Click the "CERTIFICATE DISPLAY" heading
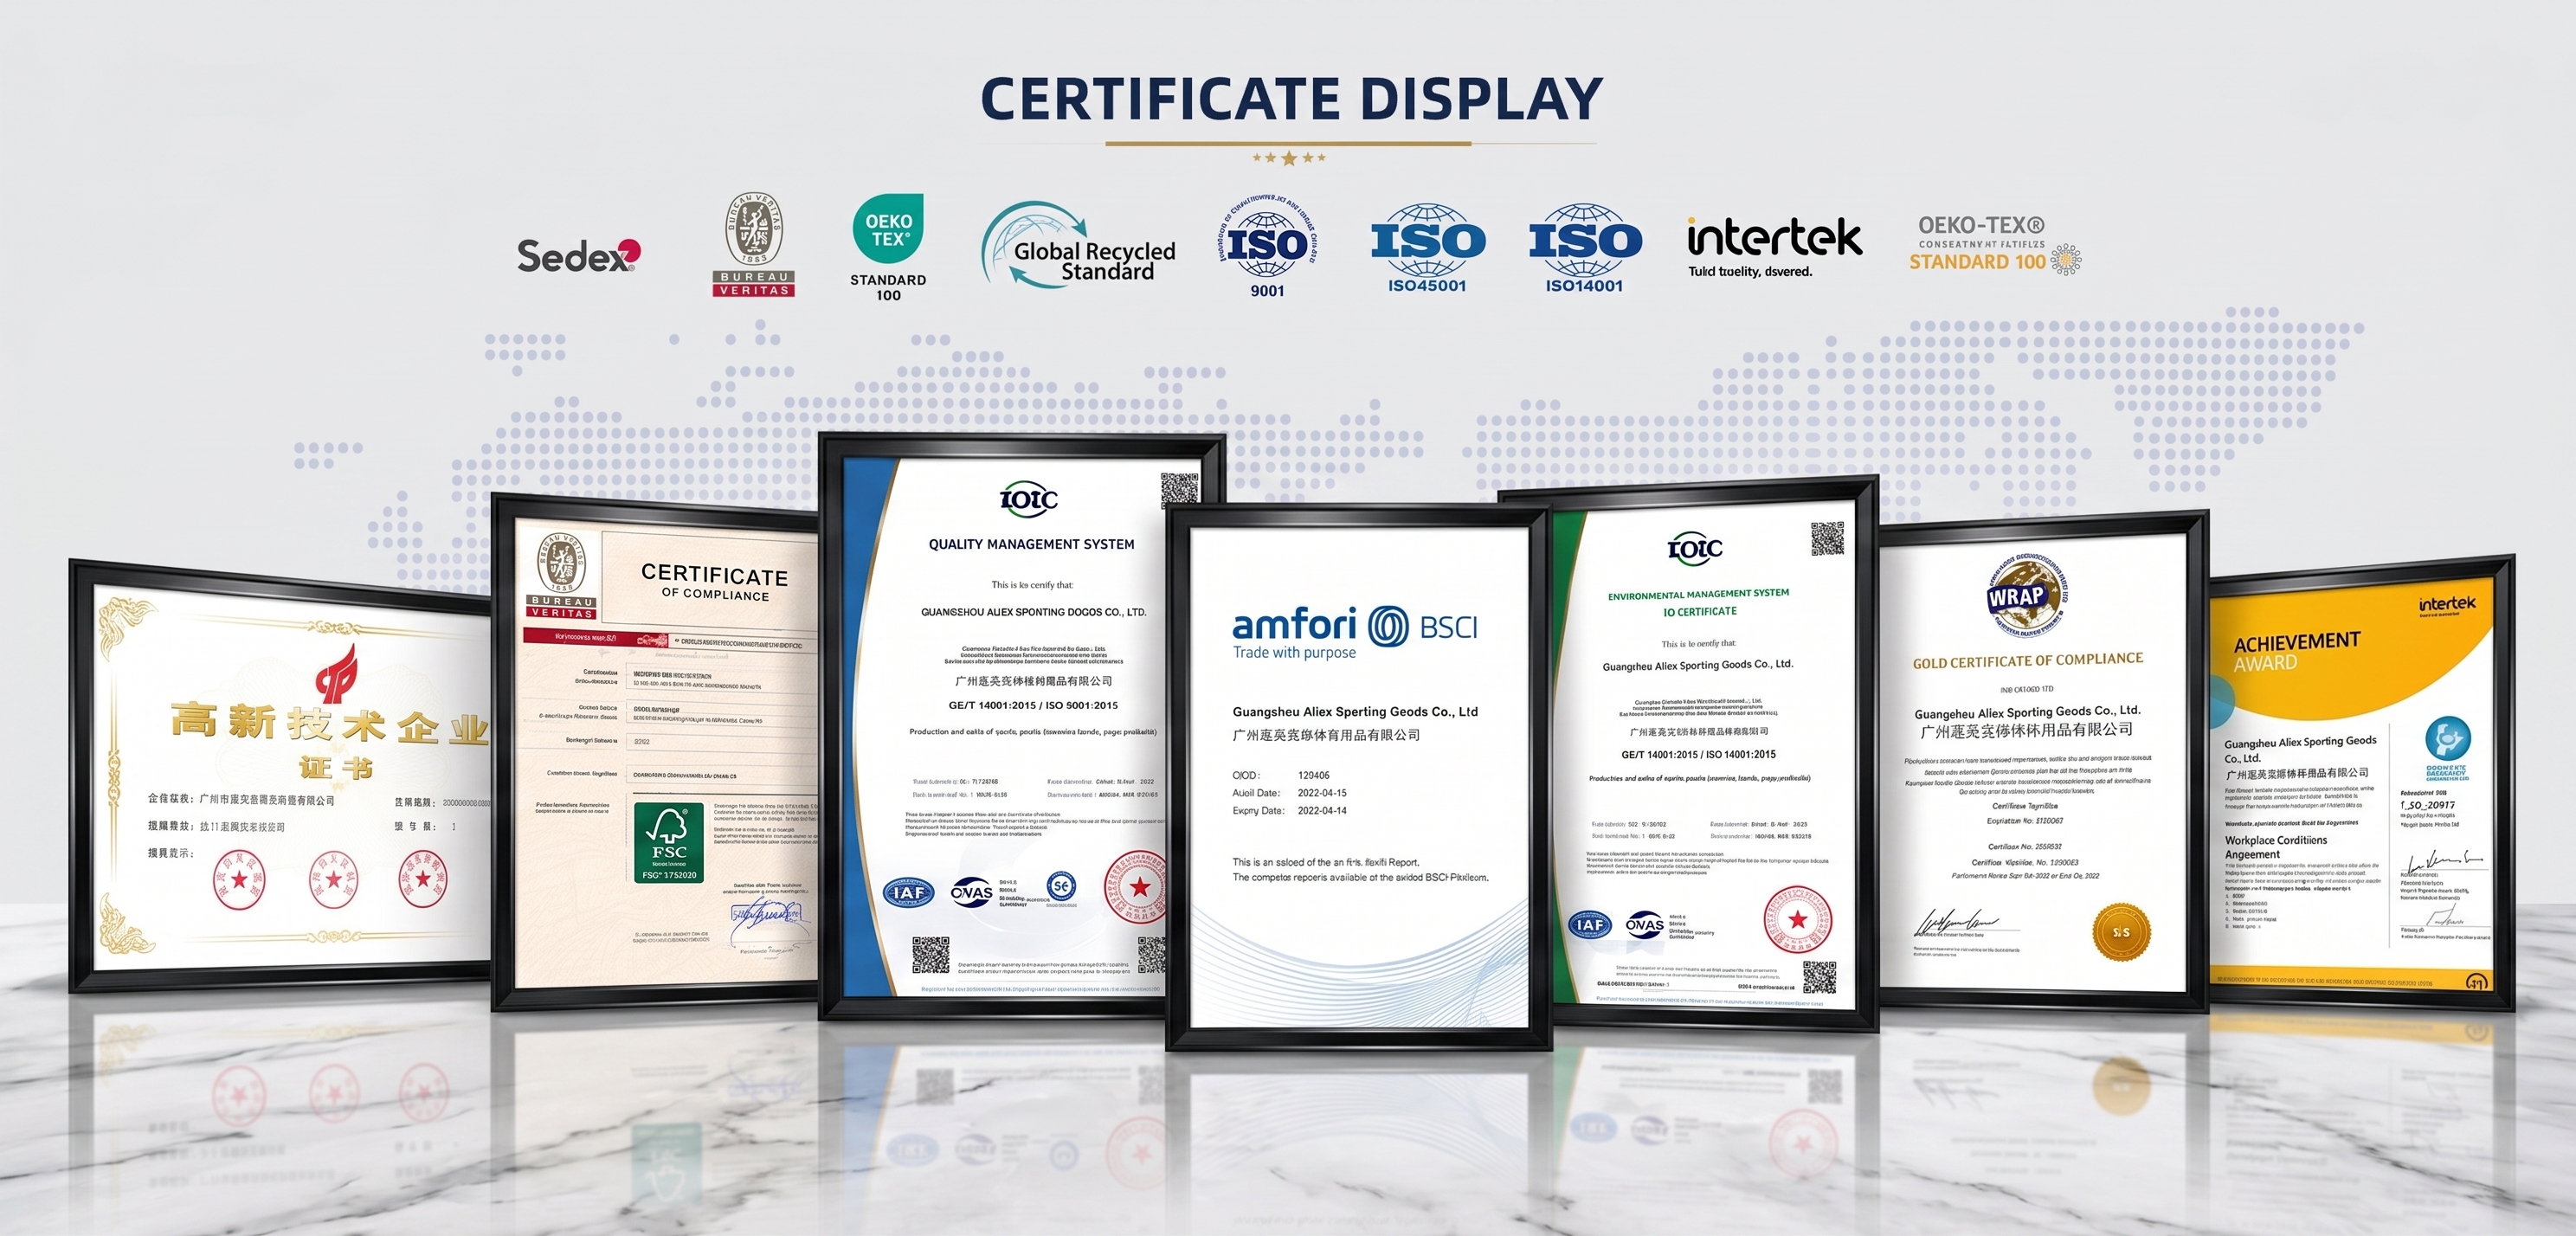The image size is (2576, 1236). (x=1291, y=99)
